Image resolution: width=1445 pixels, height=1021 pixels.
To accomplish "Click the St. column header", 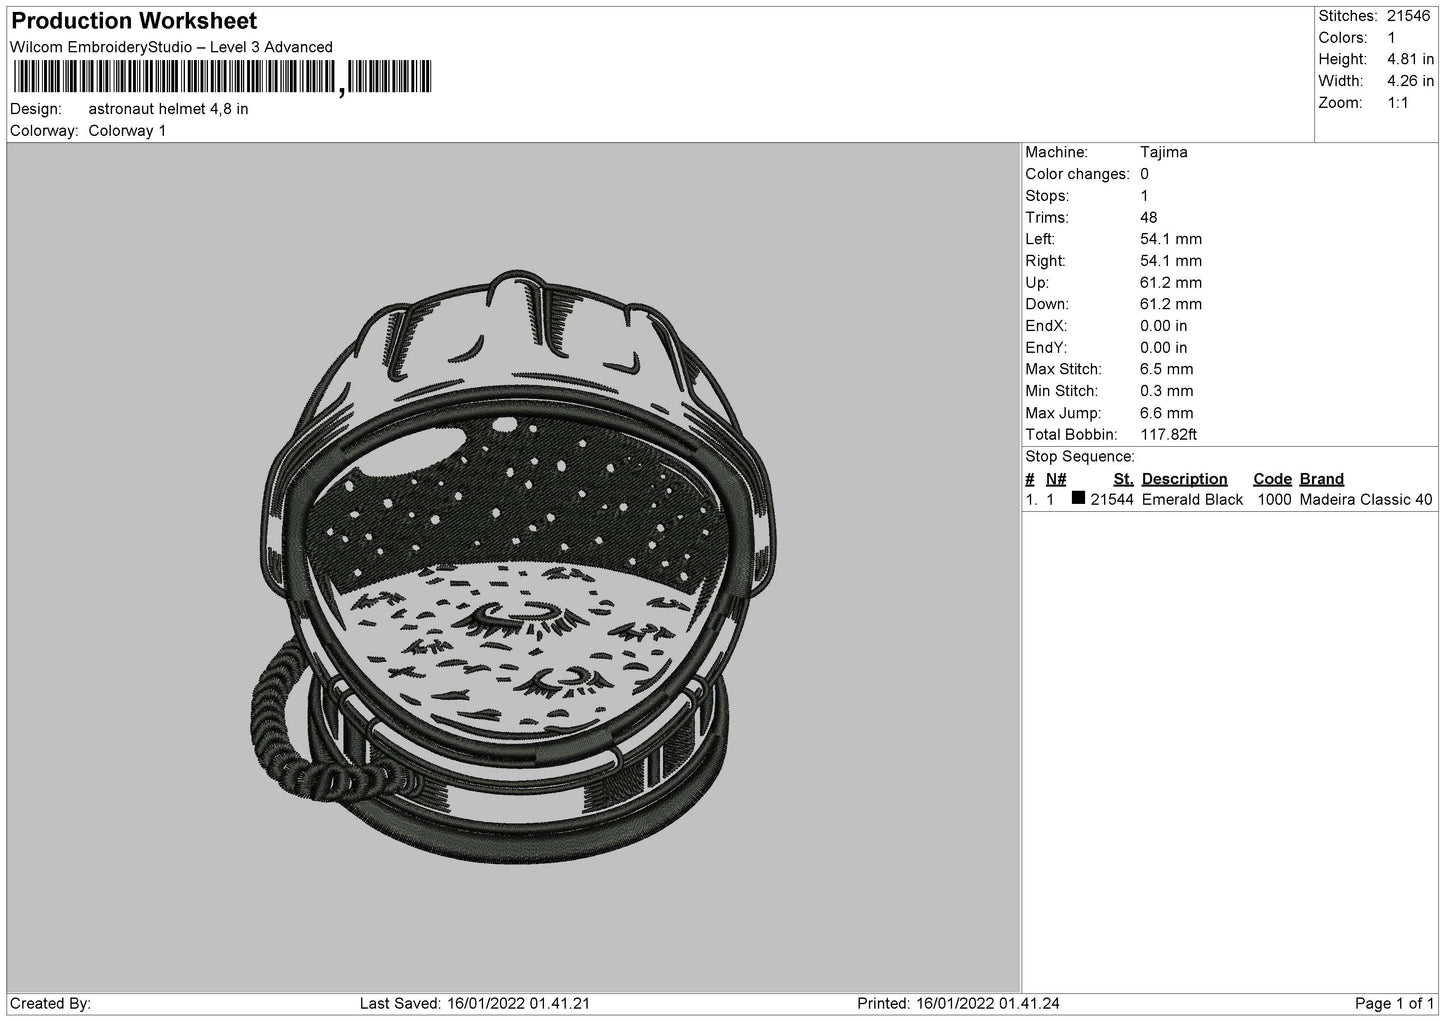I will tap(1123, 479).
